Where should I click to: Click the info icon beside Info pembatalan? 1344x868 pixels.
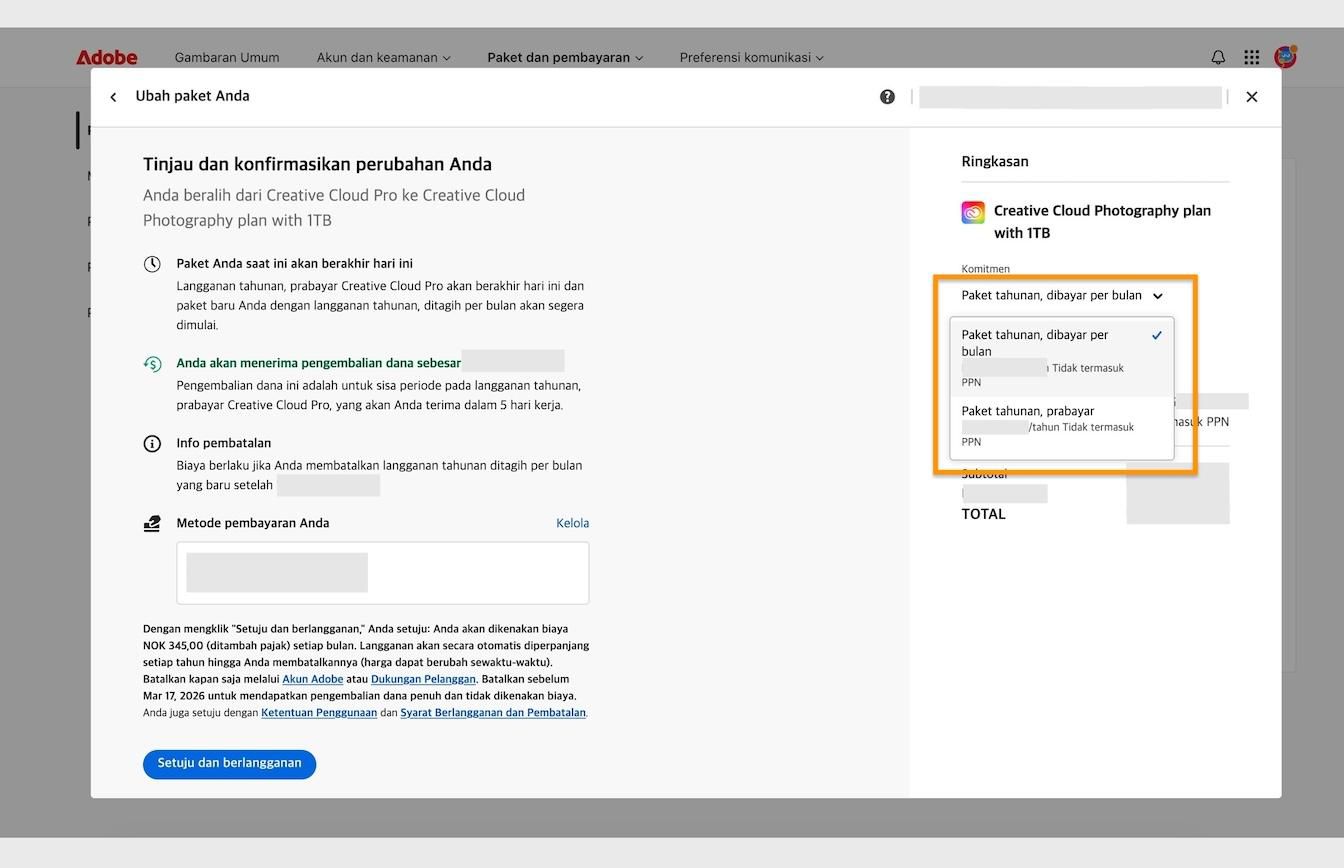[152, 444]
